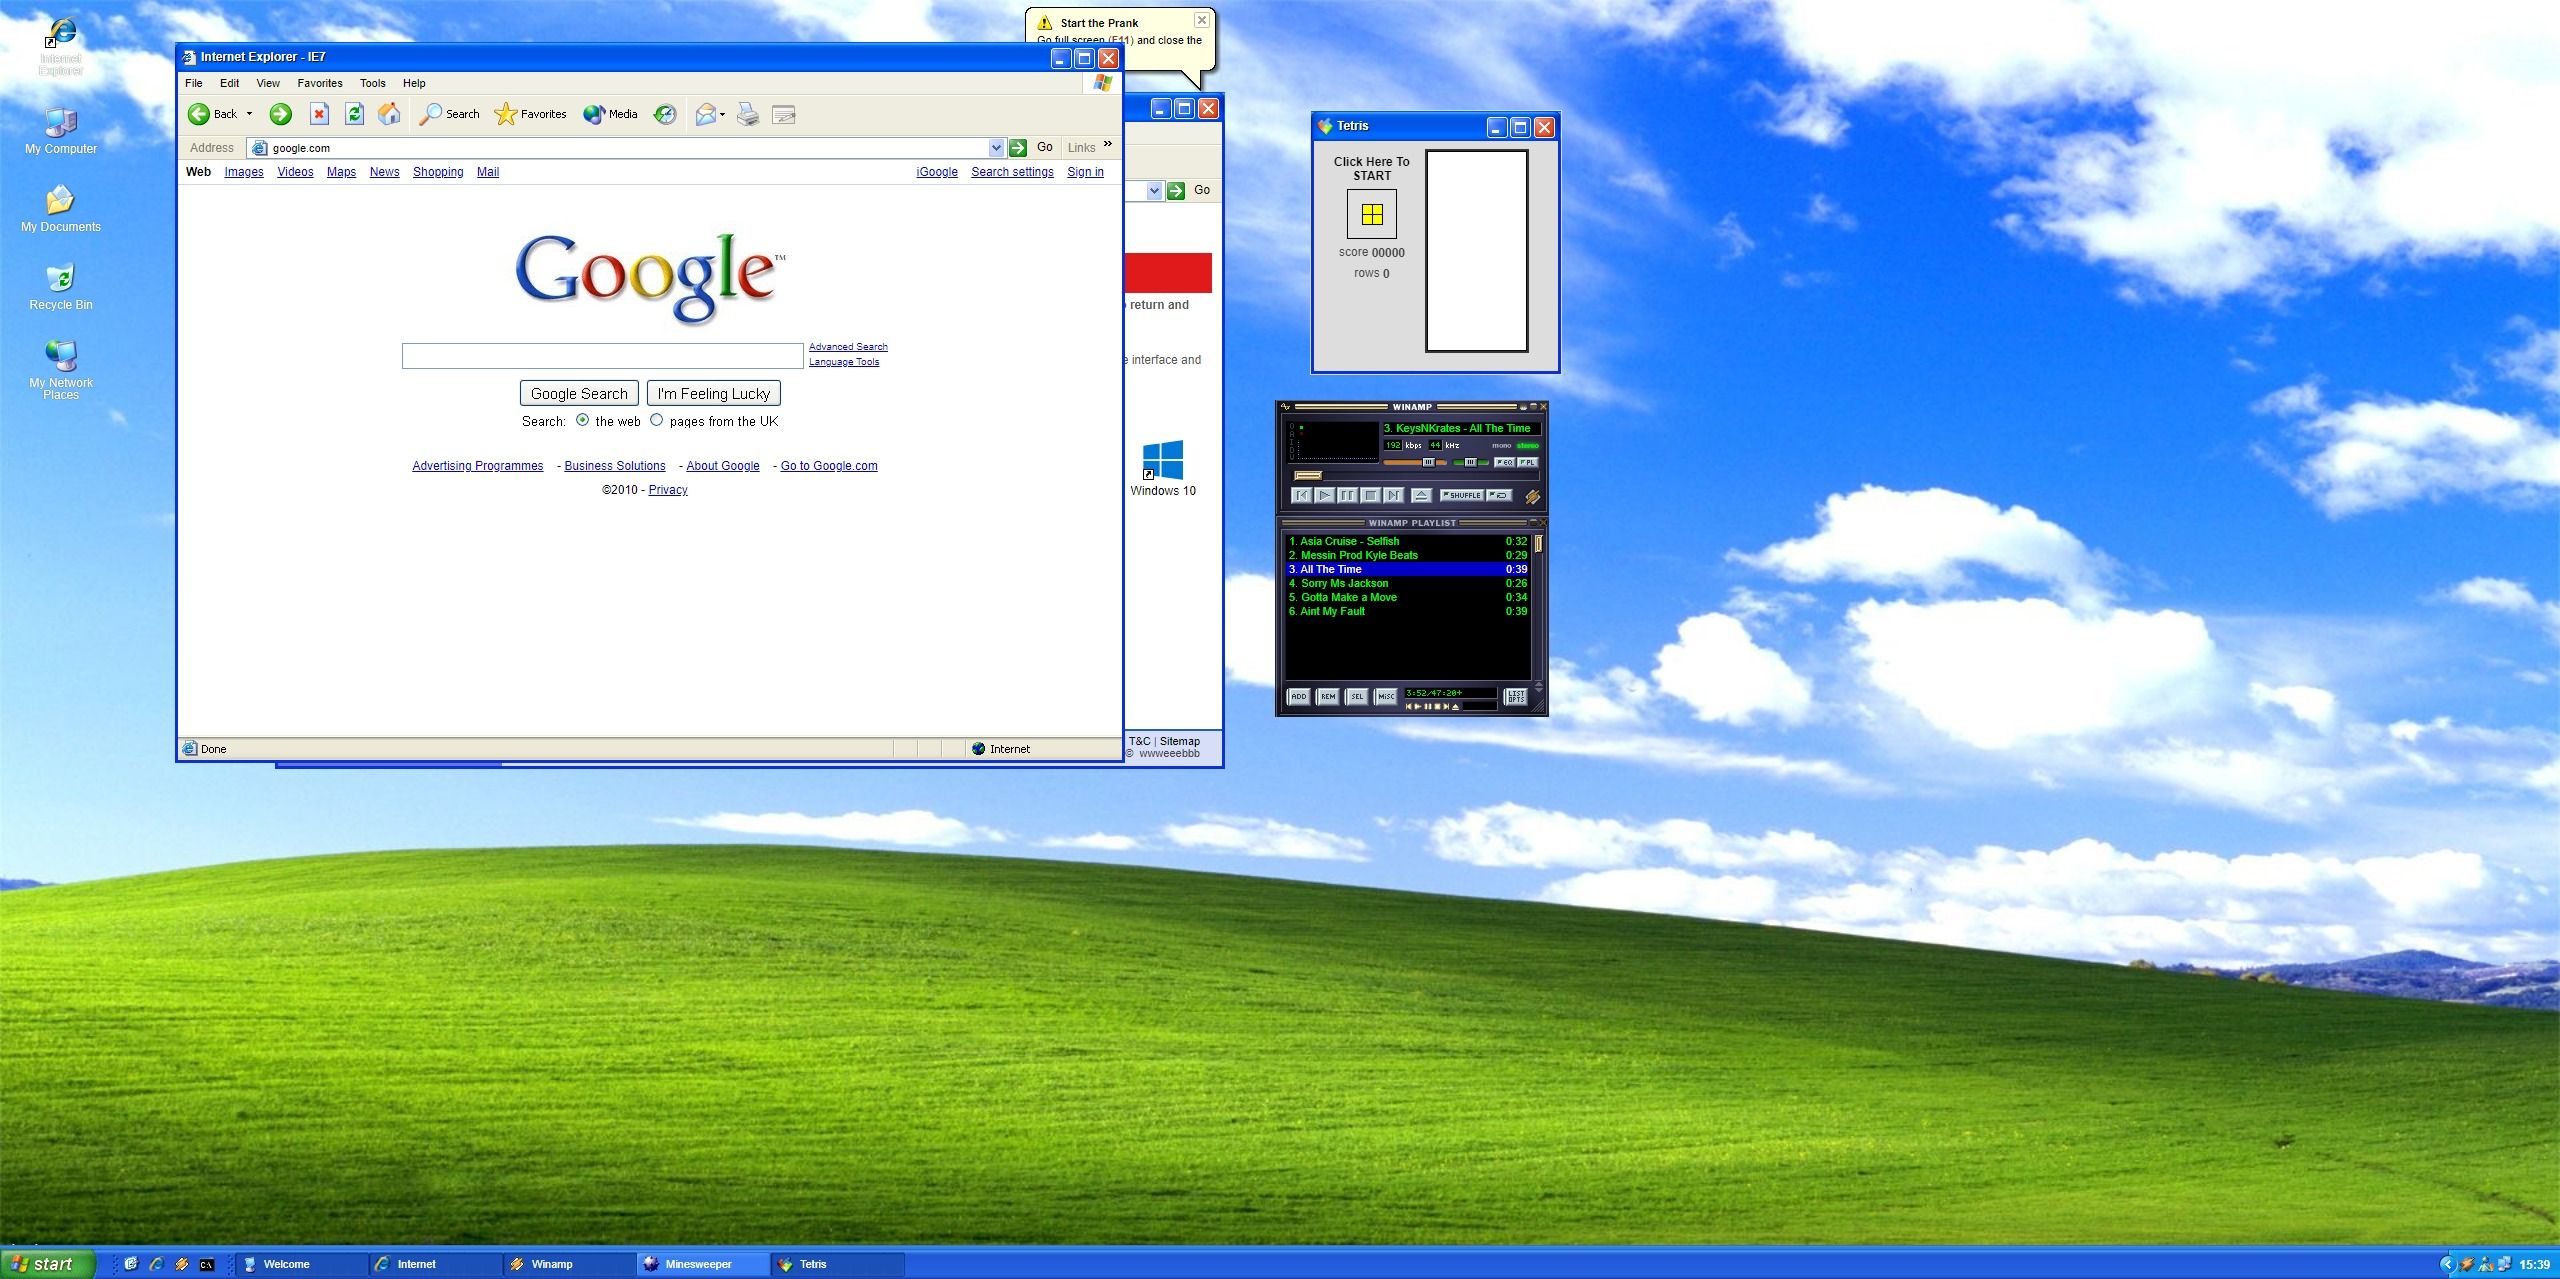
Task: Click the Print icon in IE toolbar
Action: point(748,114)
